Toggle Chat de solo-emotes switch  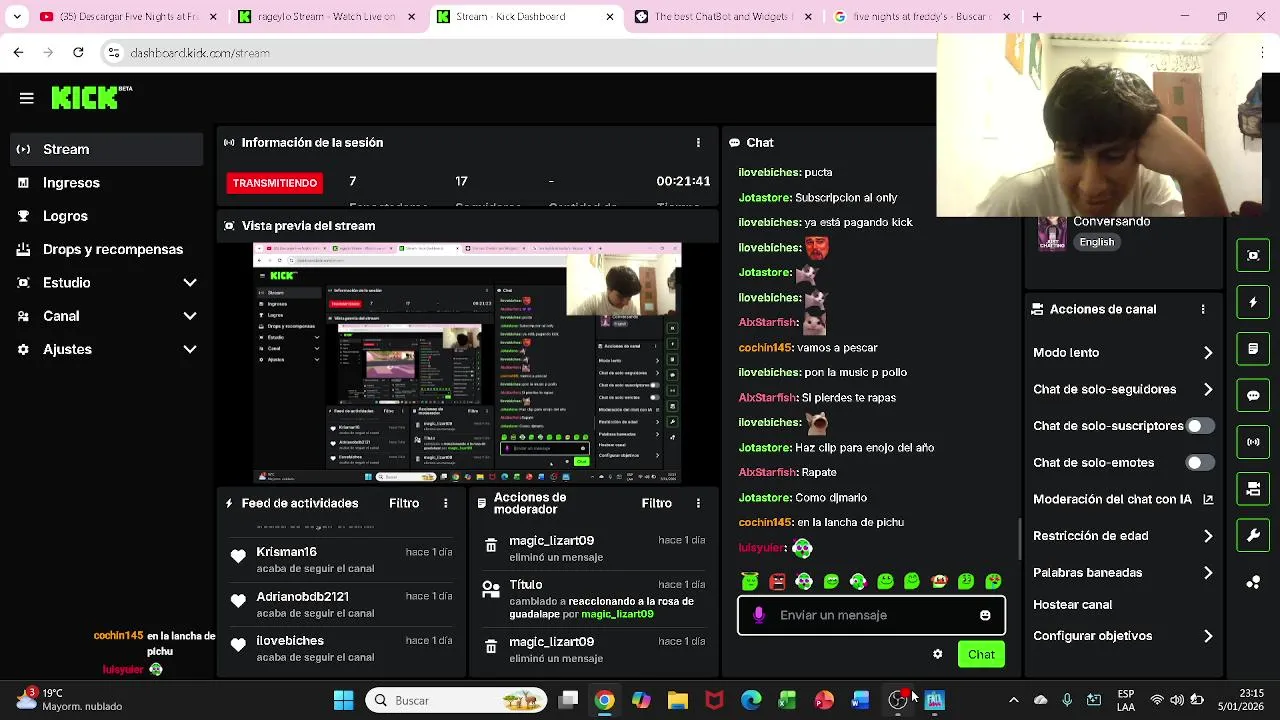pyautogui.click(x=1200, y=463)
